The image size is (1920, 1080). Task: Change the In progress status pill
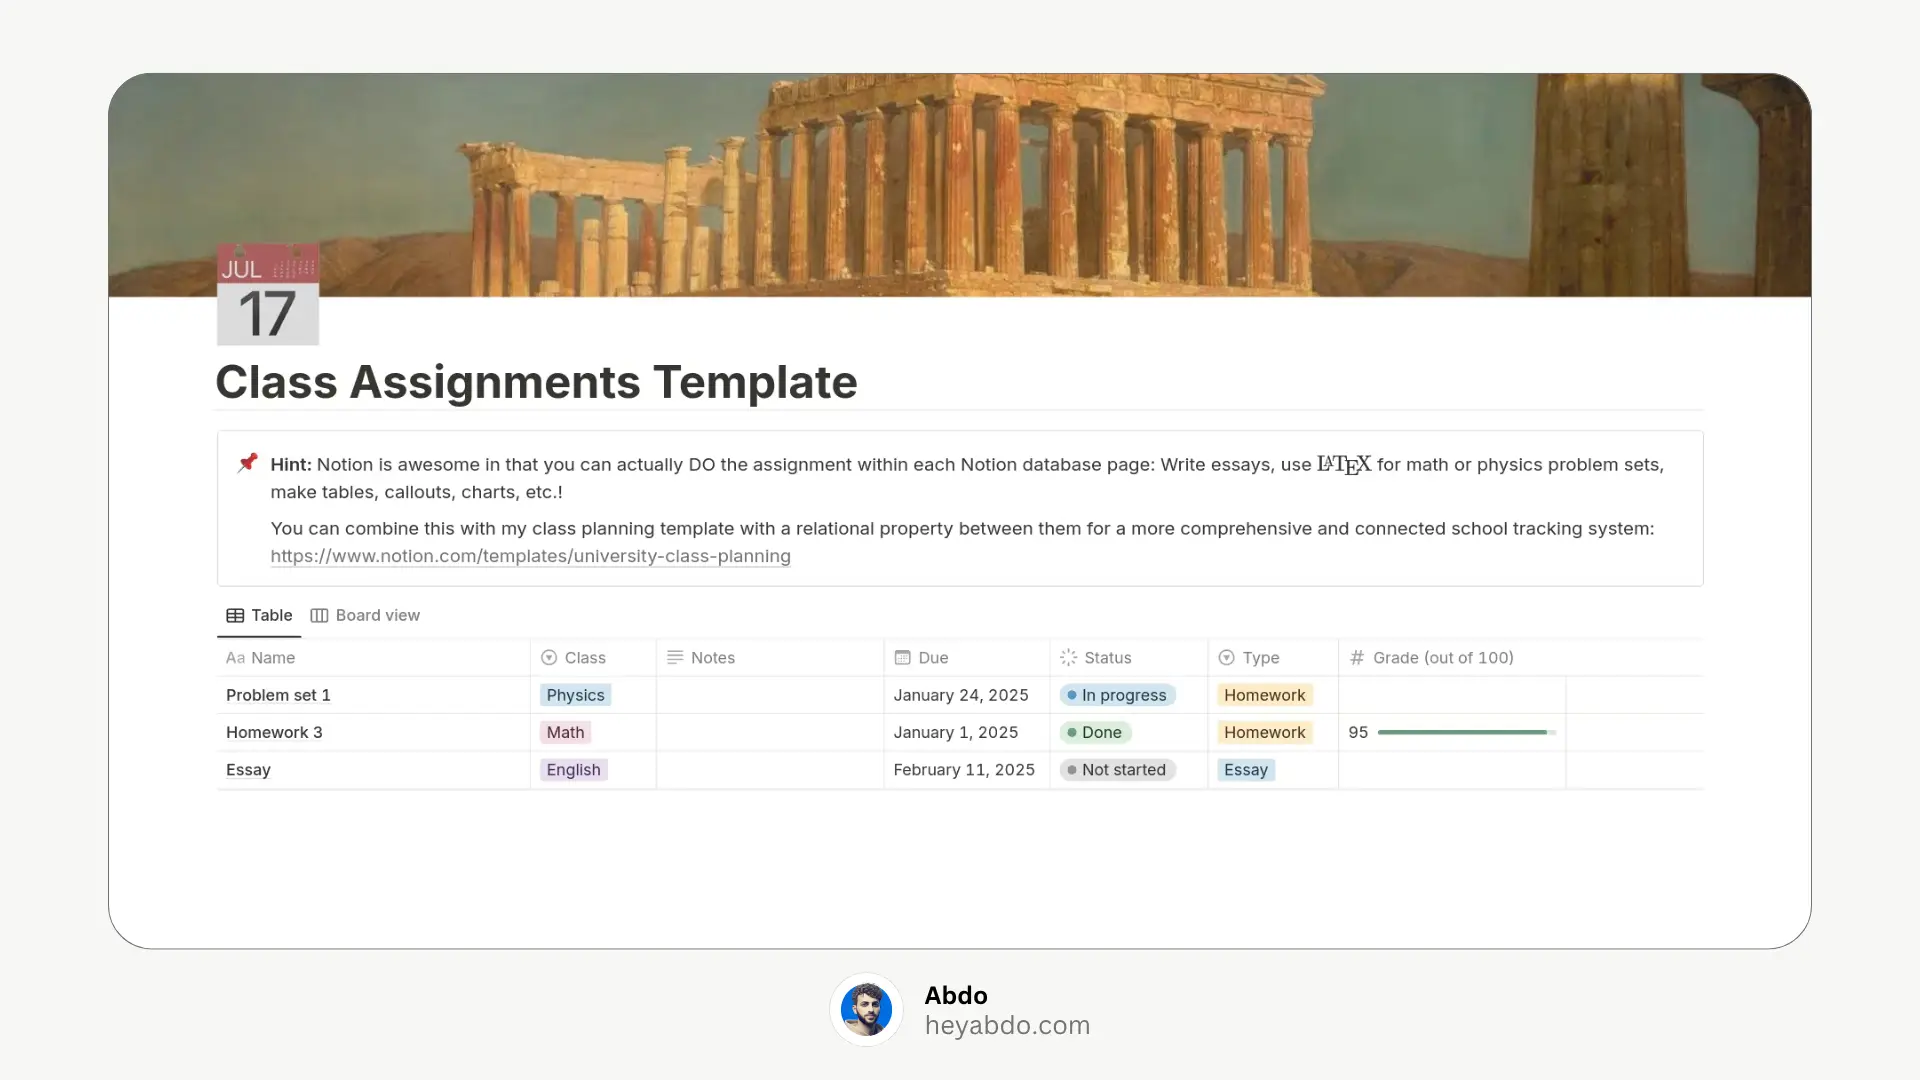click(x=1117, y=695)
